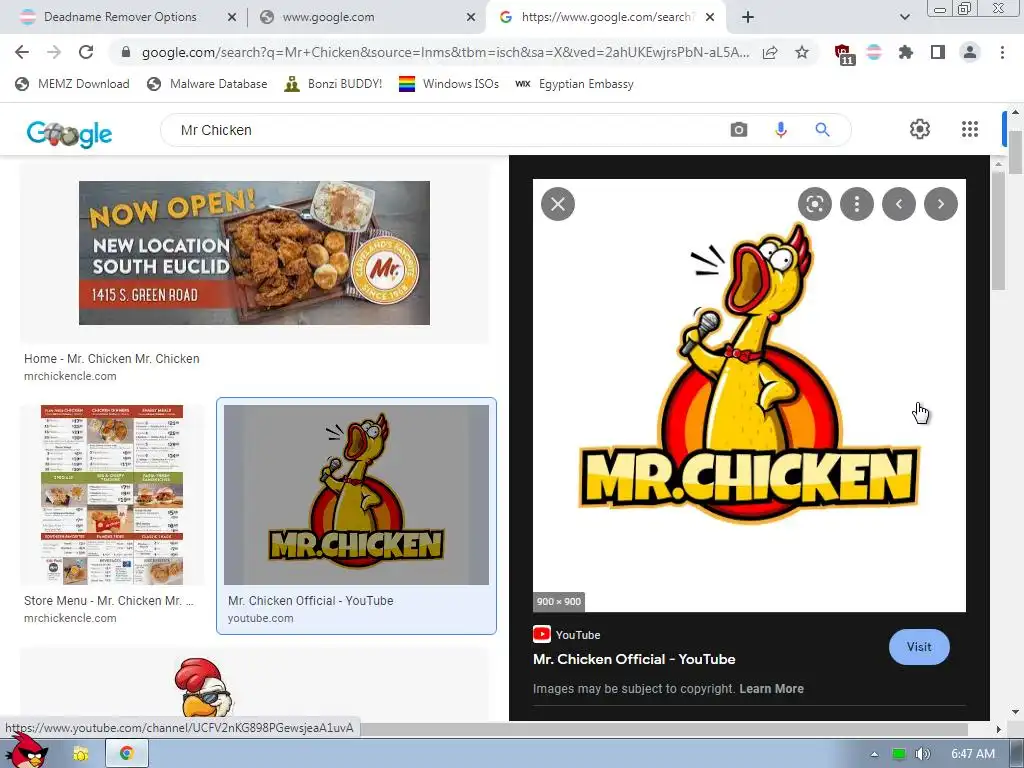Click the 6:47 AM clock
This screenshot has height=768, width=1024.
973,754
